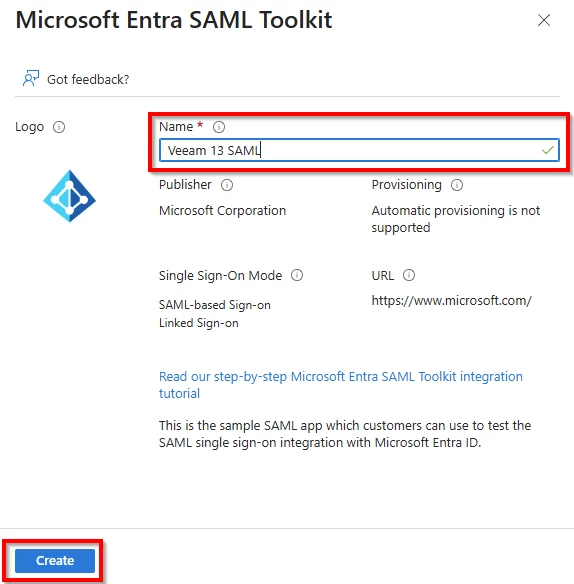
Task: Open the step-by-step integration tutorial link
Action: pos(340,385)
